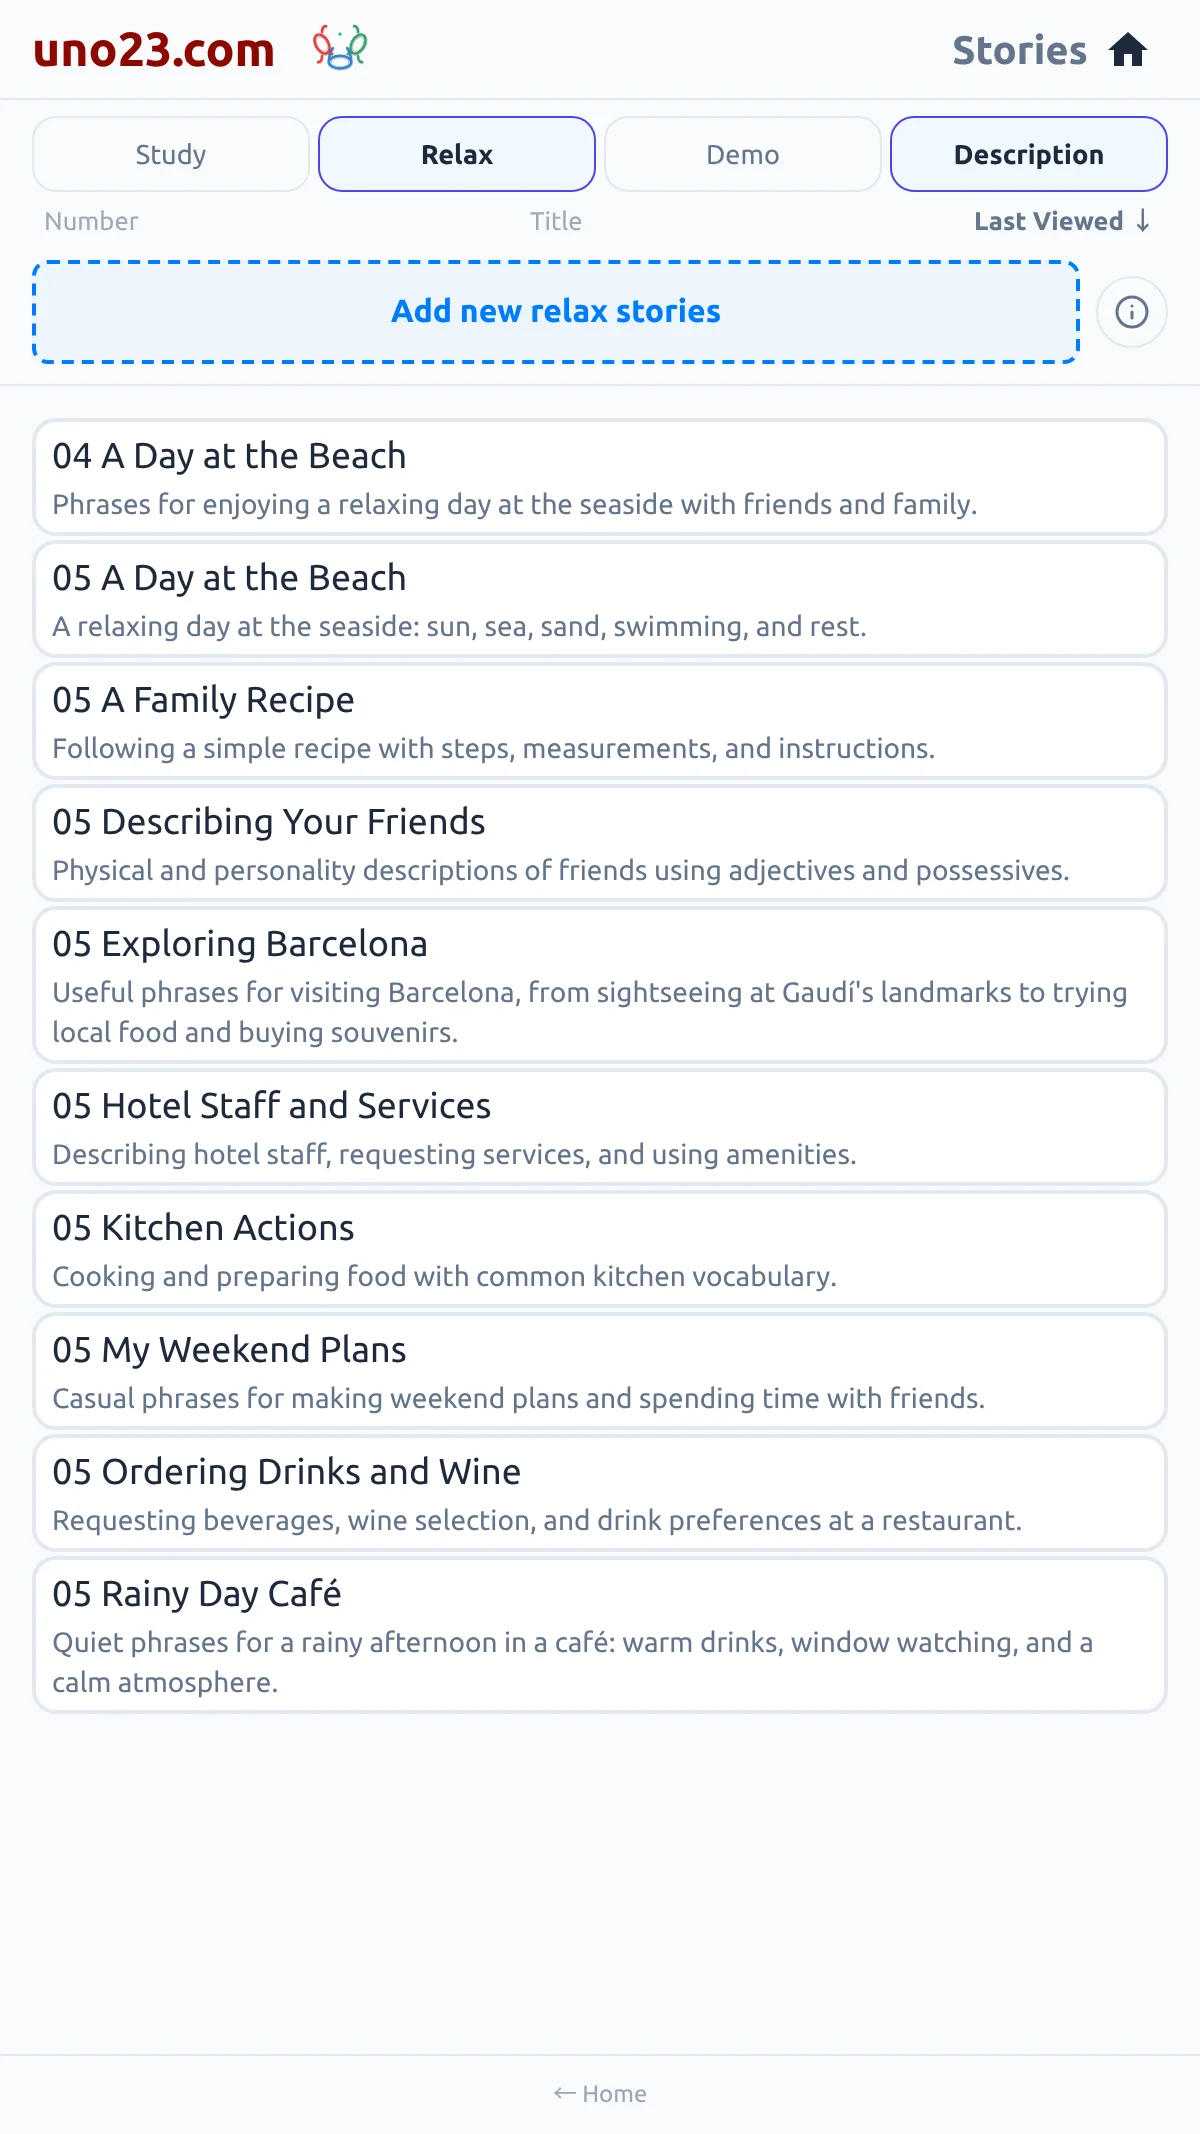Sort stories by Number
This screenshot has height=2134, width=1200.
pyautogui.click(x=91, y=221)
